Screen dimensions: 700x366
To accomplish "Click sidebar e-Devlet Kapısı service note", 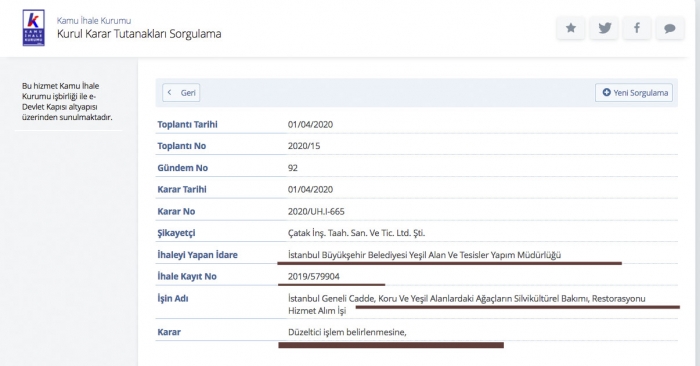I will [x=67, y=102].
